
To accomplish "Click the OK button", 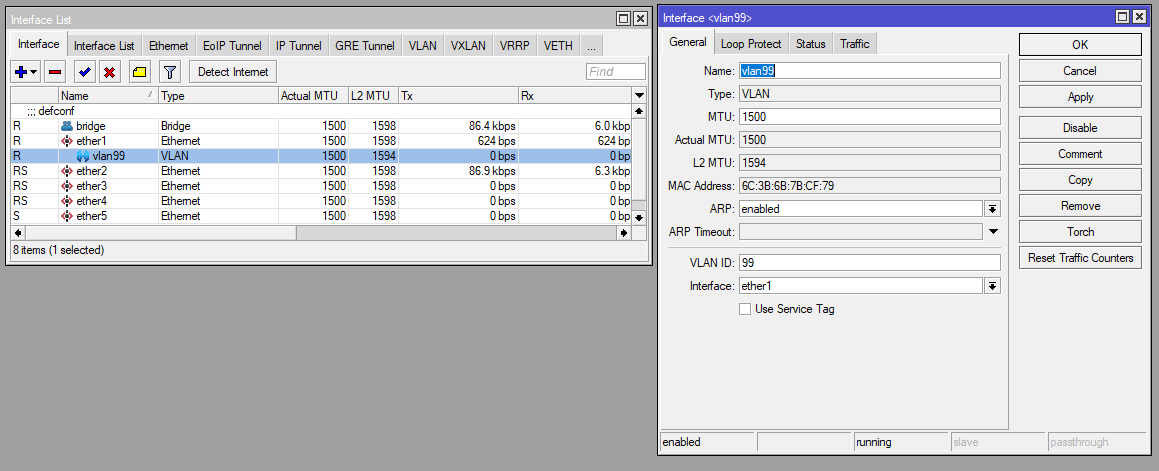I will 1080,44.
